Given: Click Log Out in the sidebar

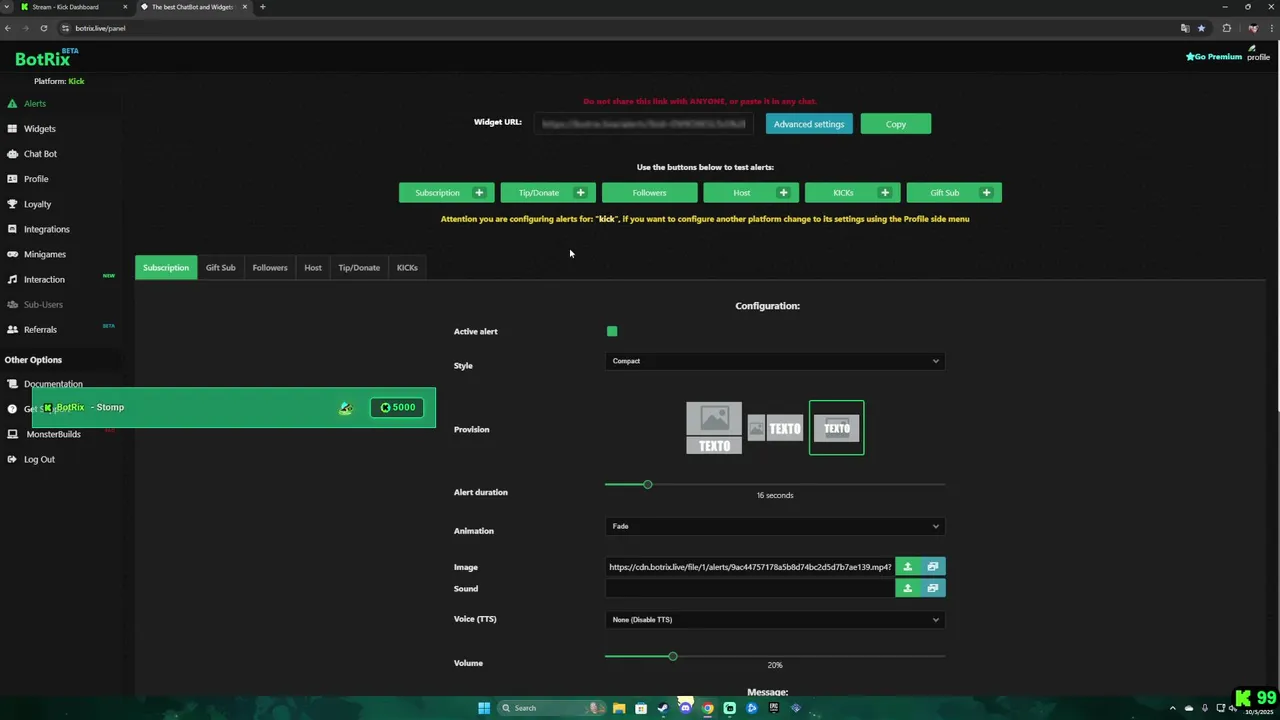Looking at the screenshot, I should (39, 459).
